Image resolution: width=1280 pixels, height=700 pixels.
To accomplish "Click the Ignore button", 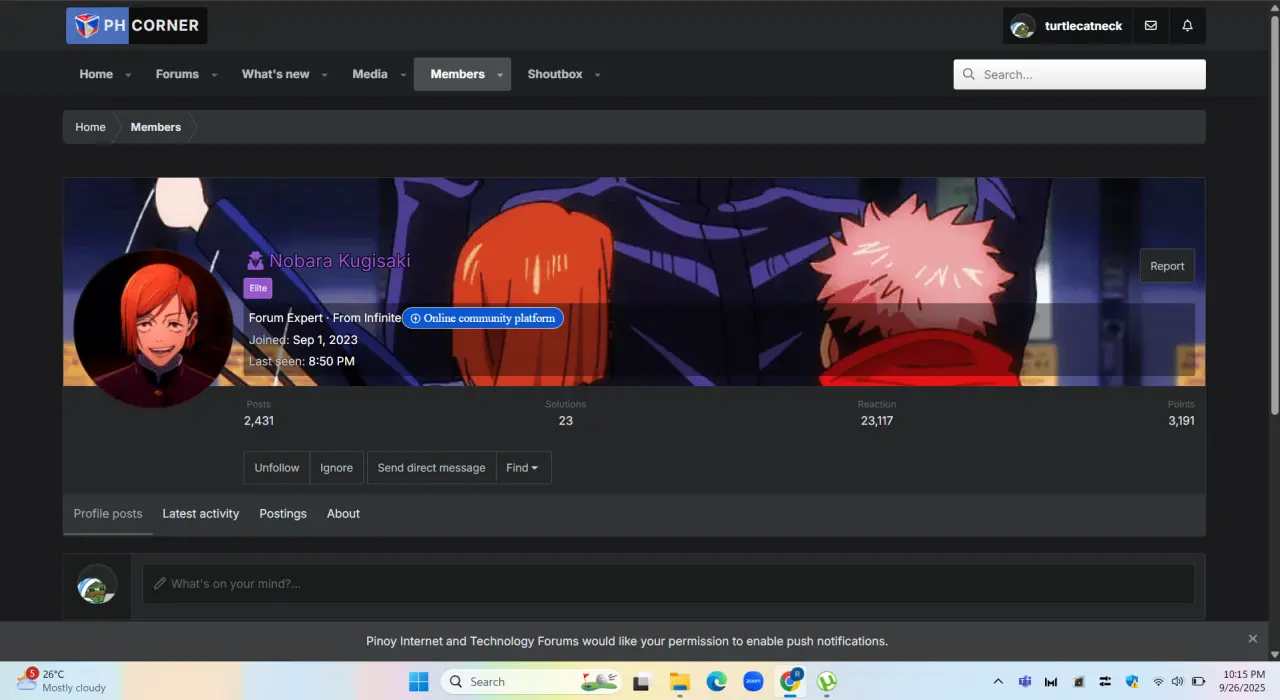I will click(336, 468).
